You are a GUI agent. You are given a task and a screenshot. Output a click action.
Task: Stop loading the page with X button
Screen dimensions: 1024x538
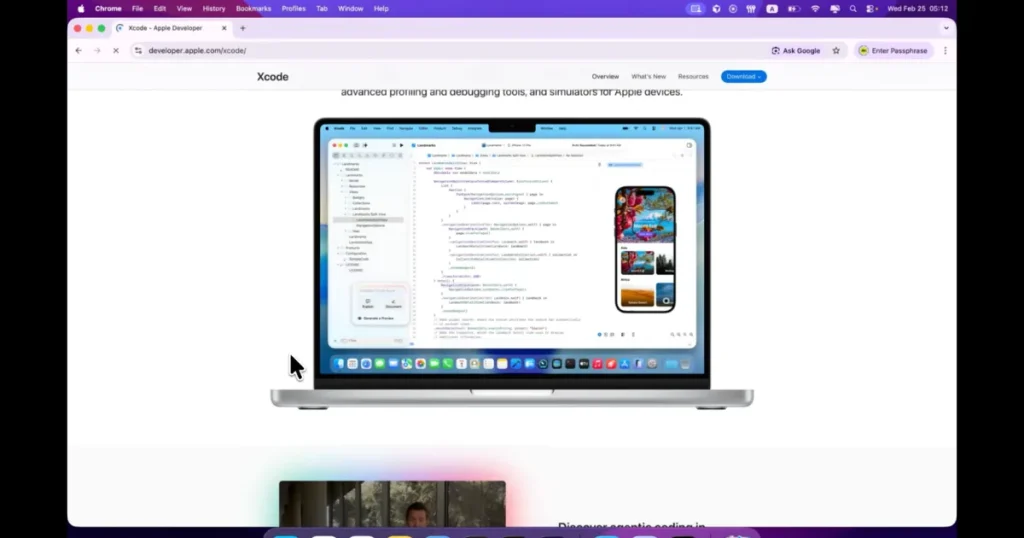[116, 50]
